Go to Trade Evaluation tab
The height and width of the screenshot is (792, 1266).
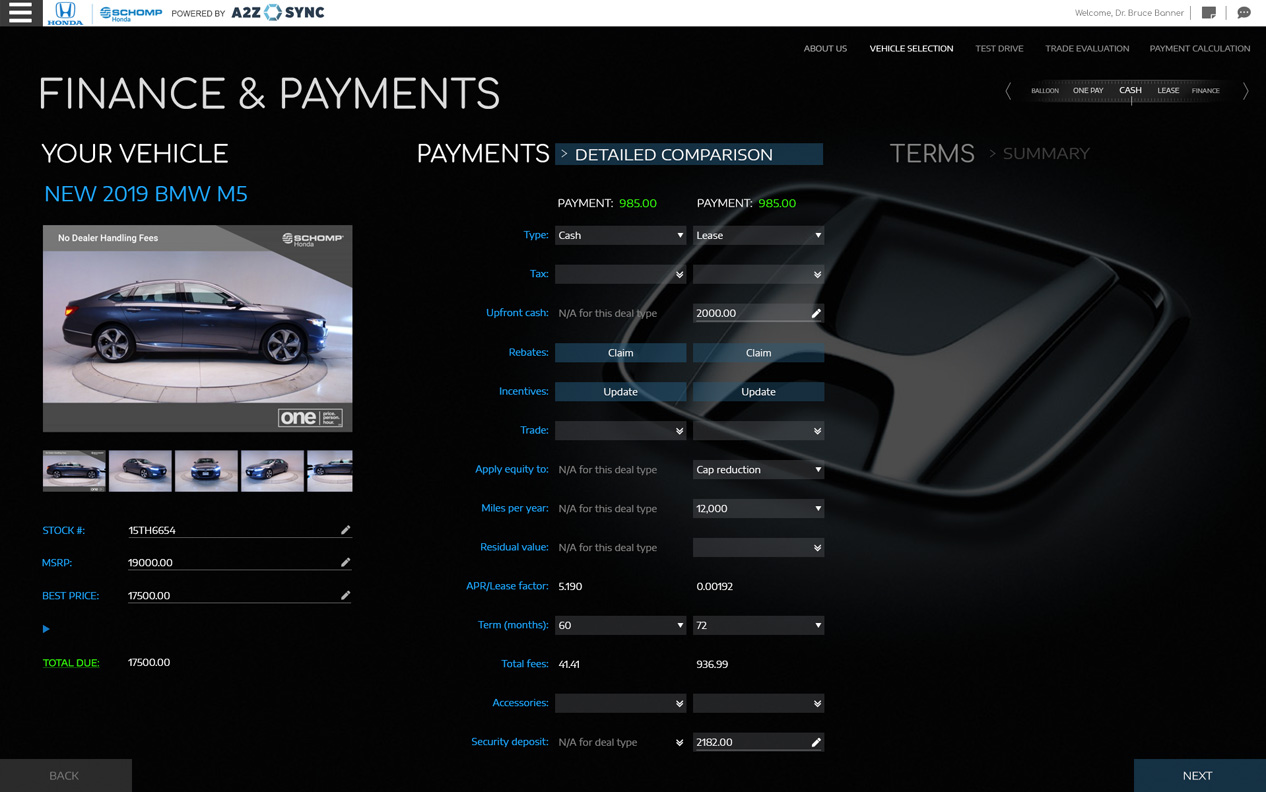[1086, 48]
